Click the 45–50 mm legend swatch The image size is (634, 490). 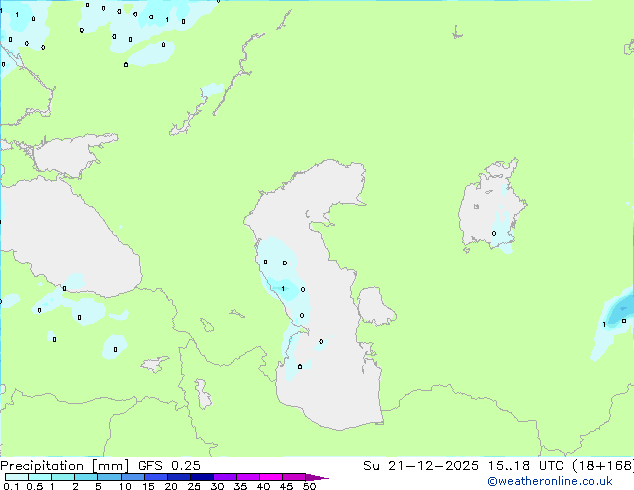tap(294, 477)
